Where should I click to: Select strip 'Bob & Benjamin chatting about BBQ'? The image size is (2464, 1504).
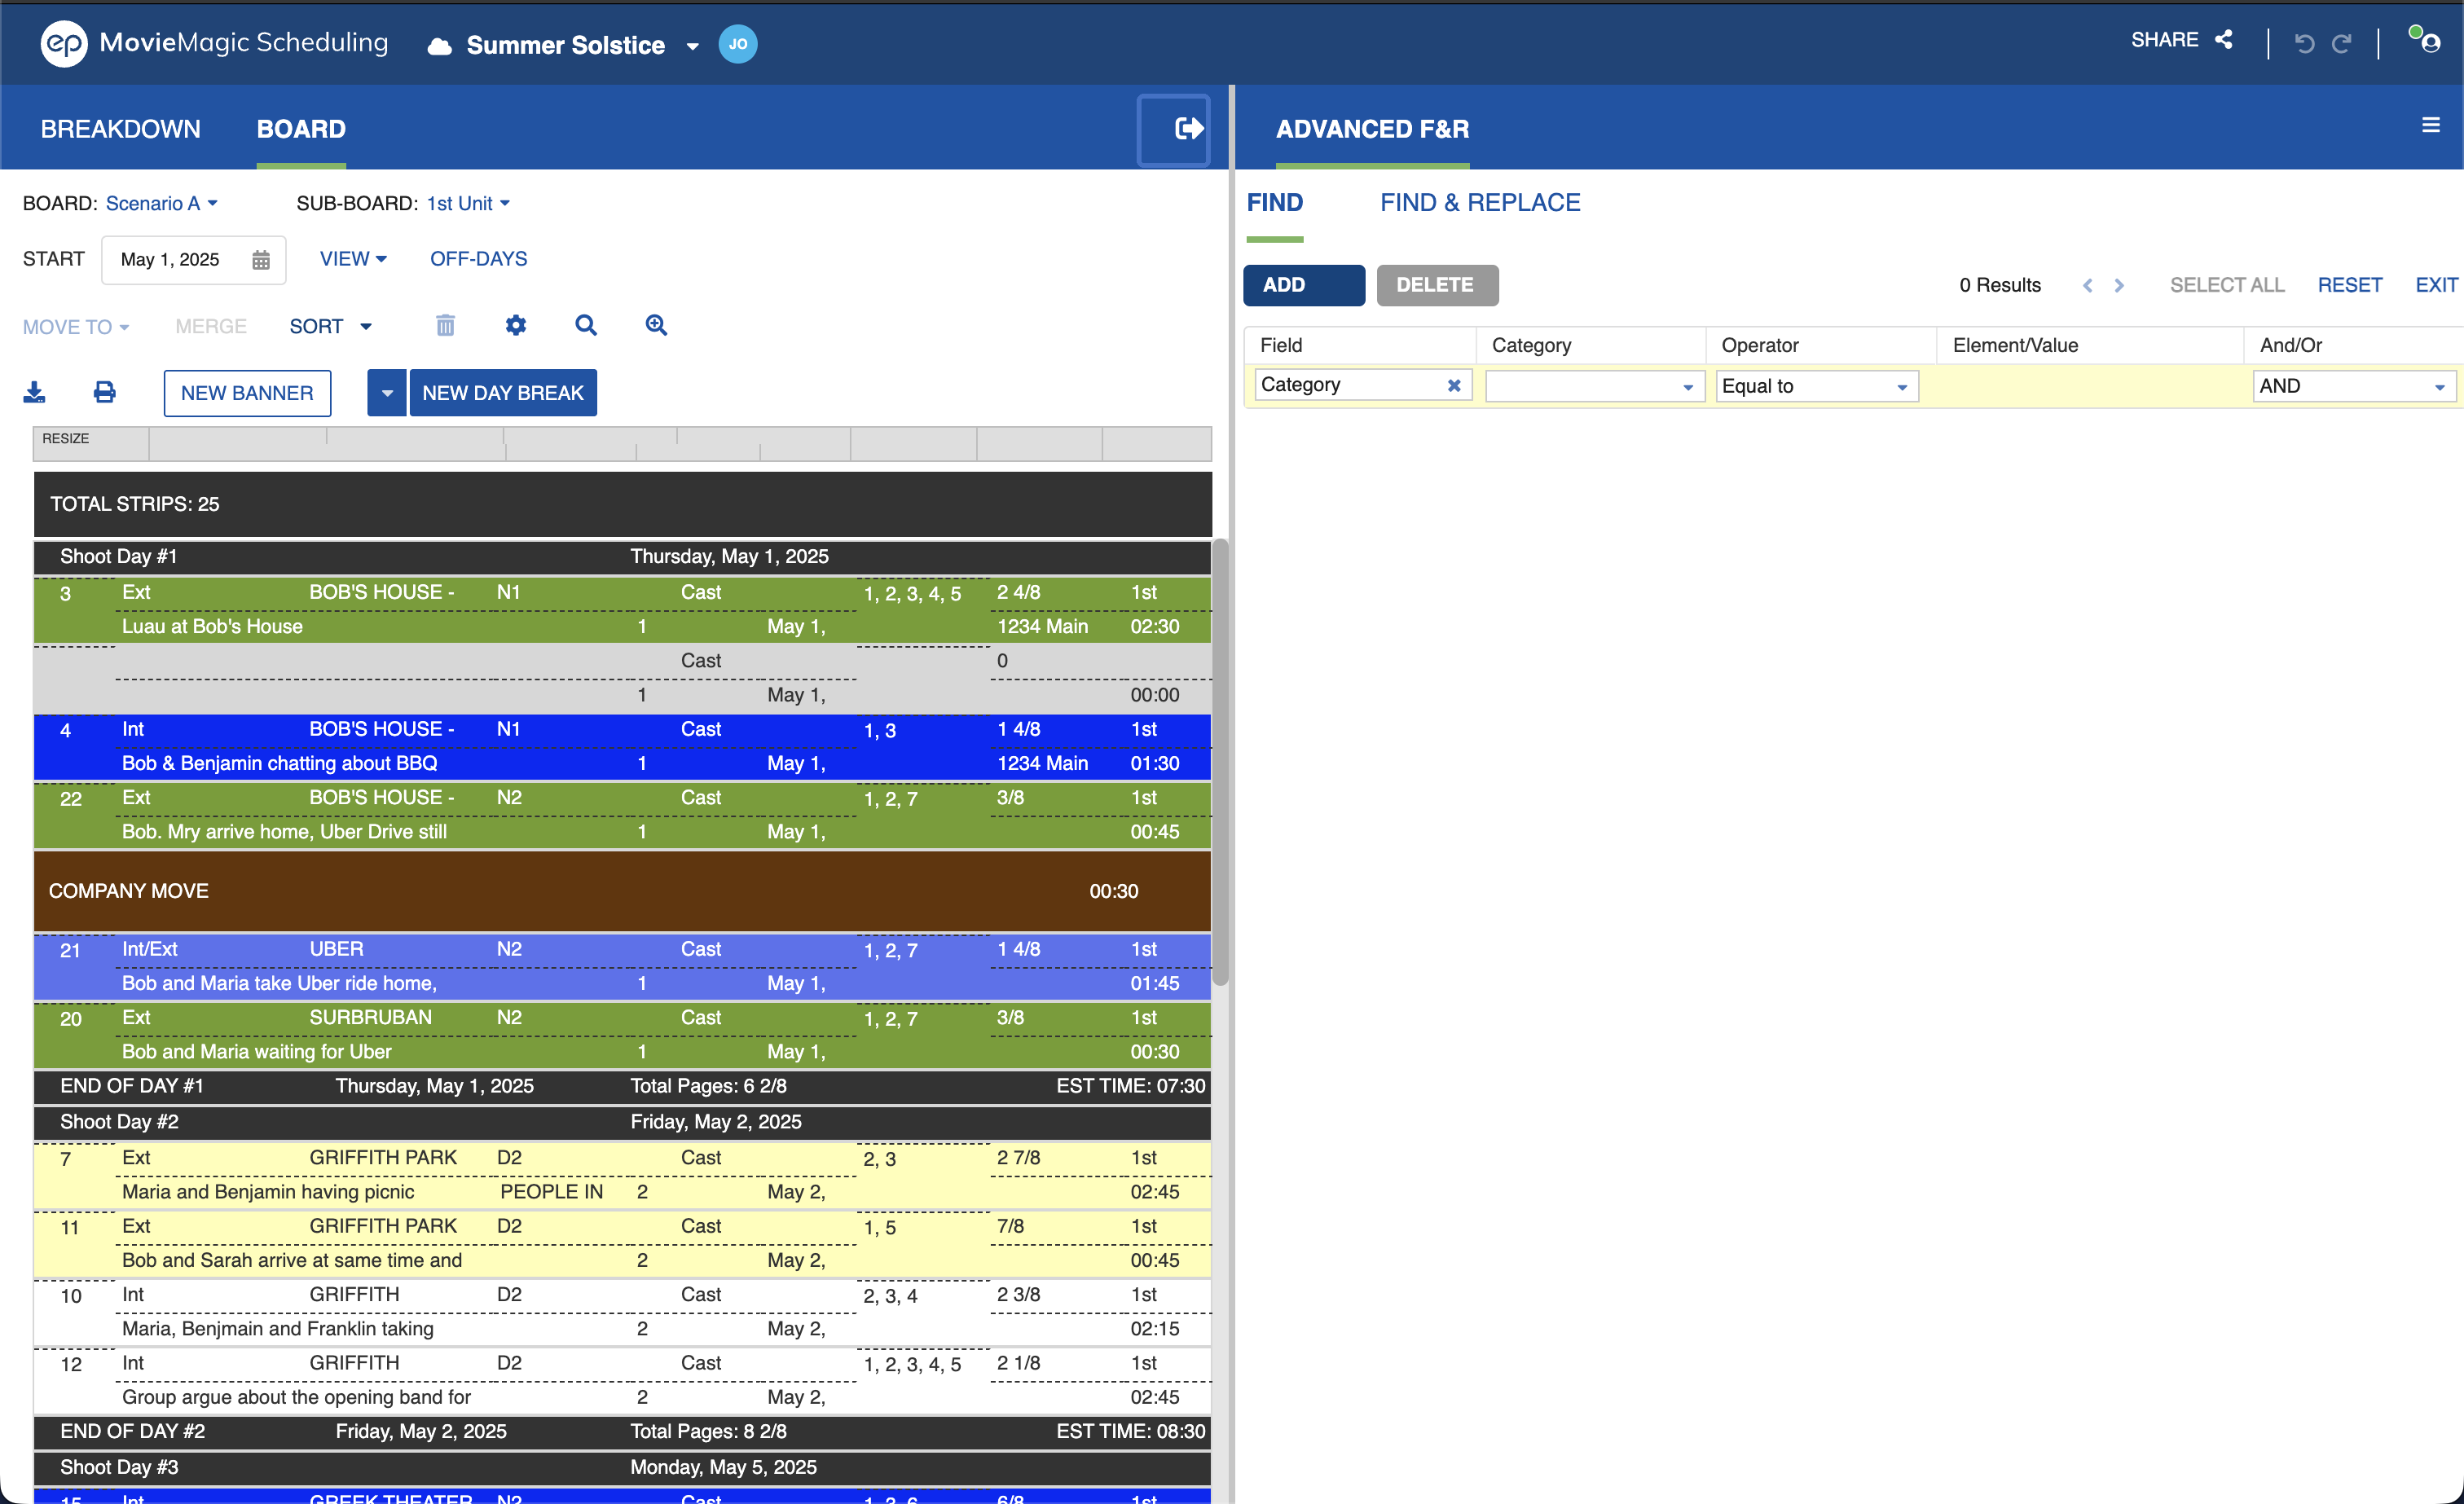click(622, 747)
